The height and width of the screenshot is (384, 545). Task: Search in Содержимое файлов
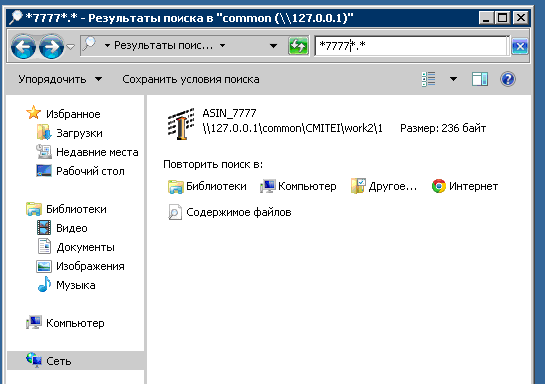[x=230, y=212]
